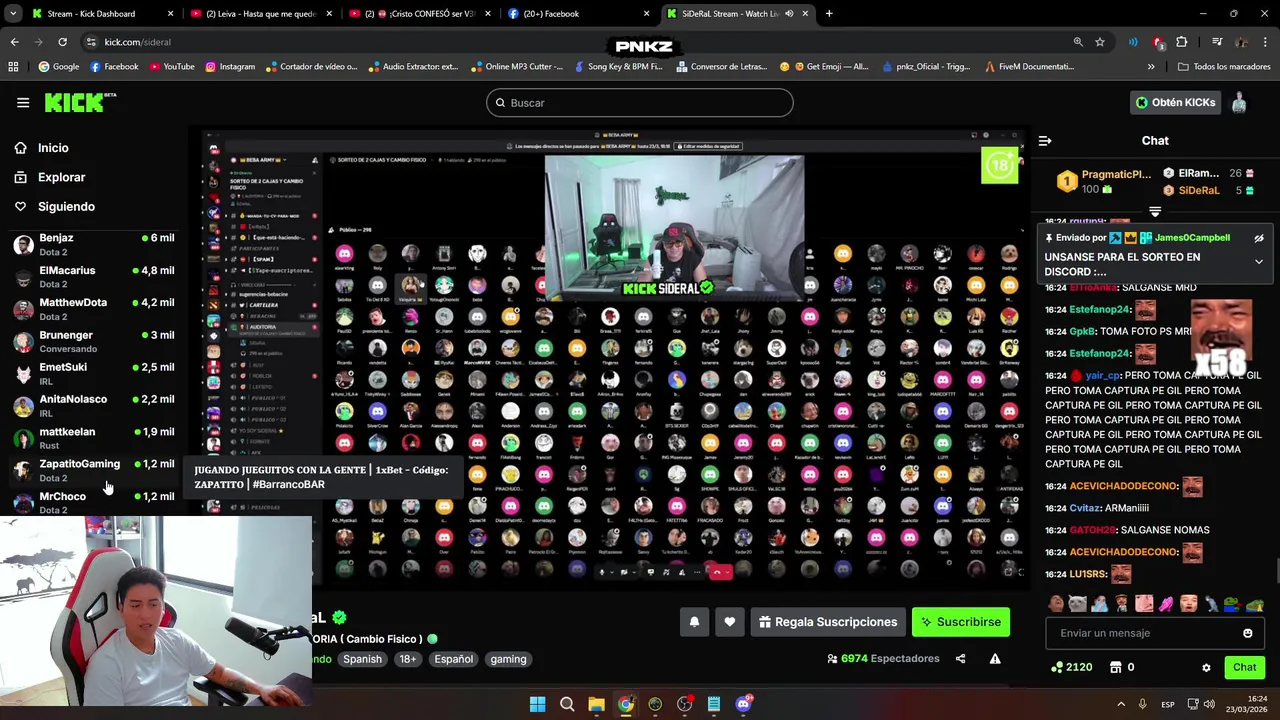Screen dimensions: 1280x720
Task: Open the channel store icon
Action: pos(1115,667)
